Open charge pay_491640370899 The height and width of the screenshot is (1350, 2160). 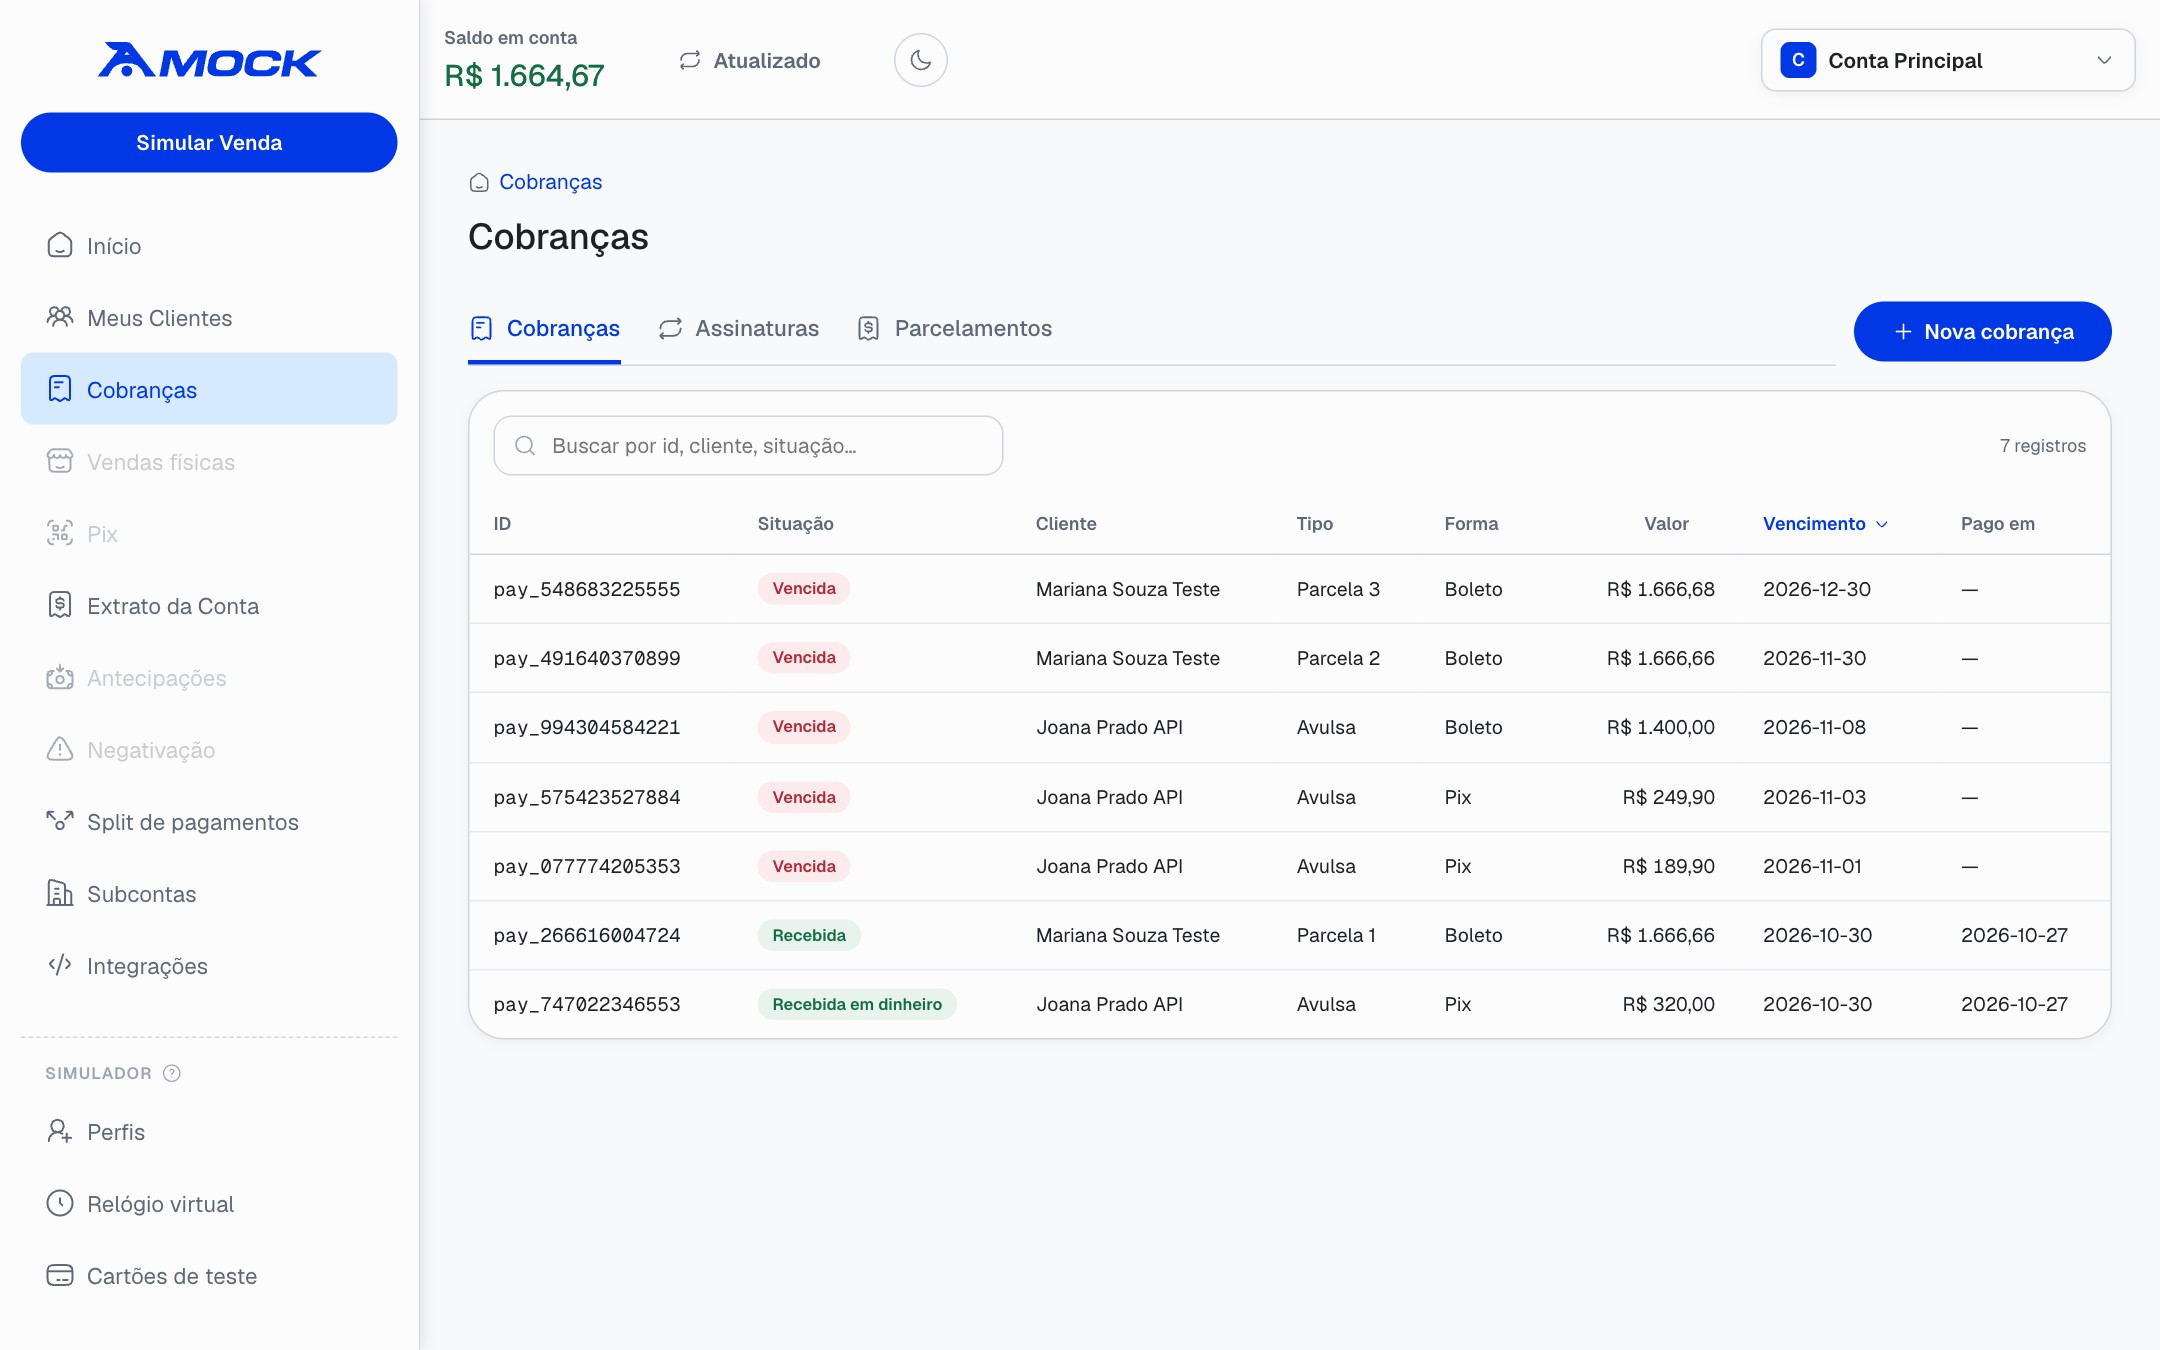pos(587,658)
